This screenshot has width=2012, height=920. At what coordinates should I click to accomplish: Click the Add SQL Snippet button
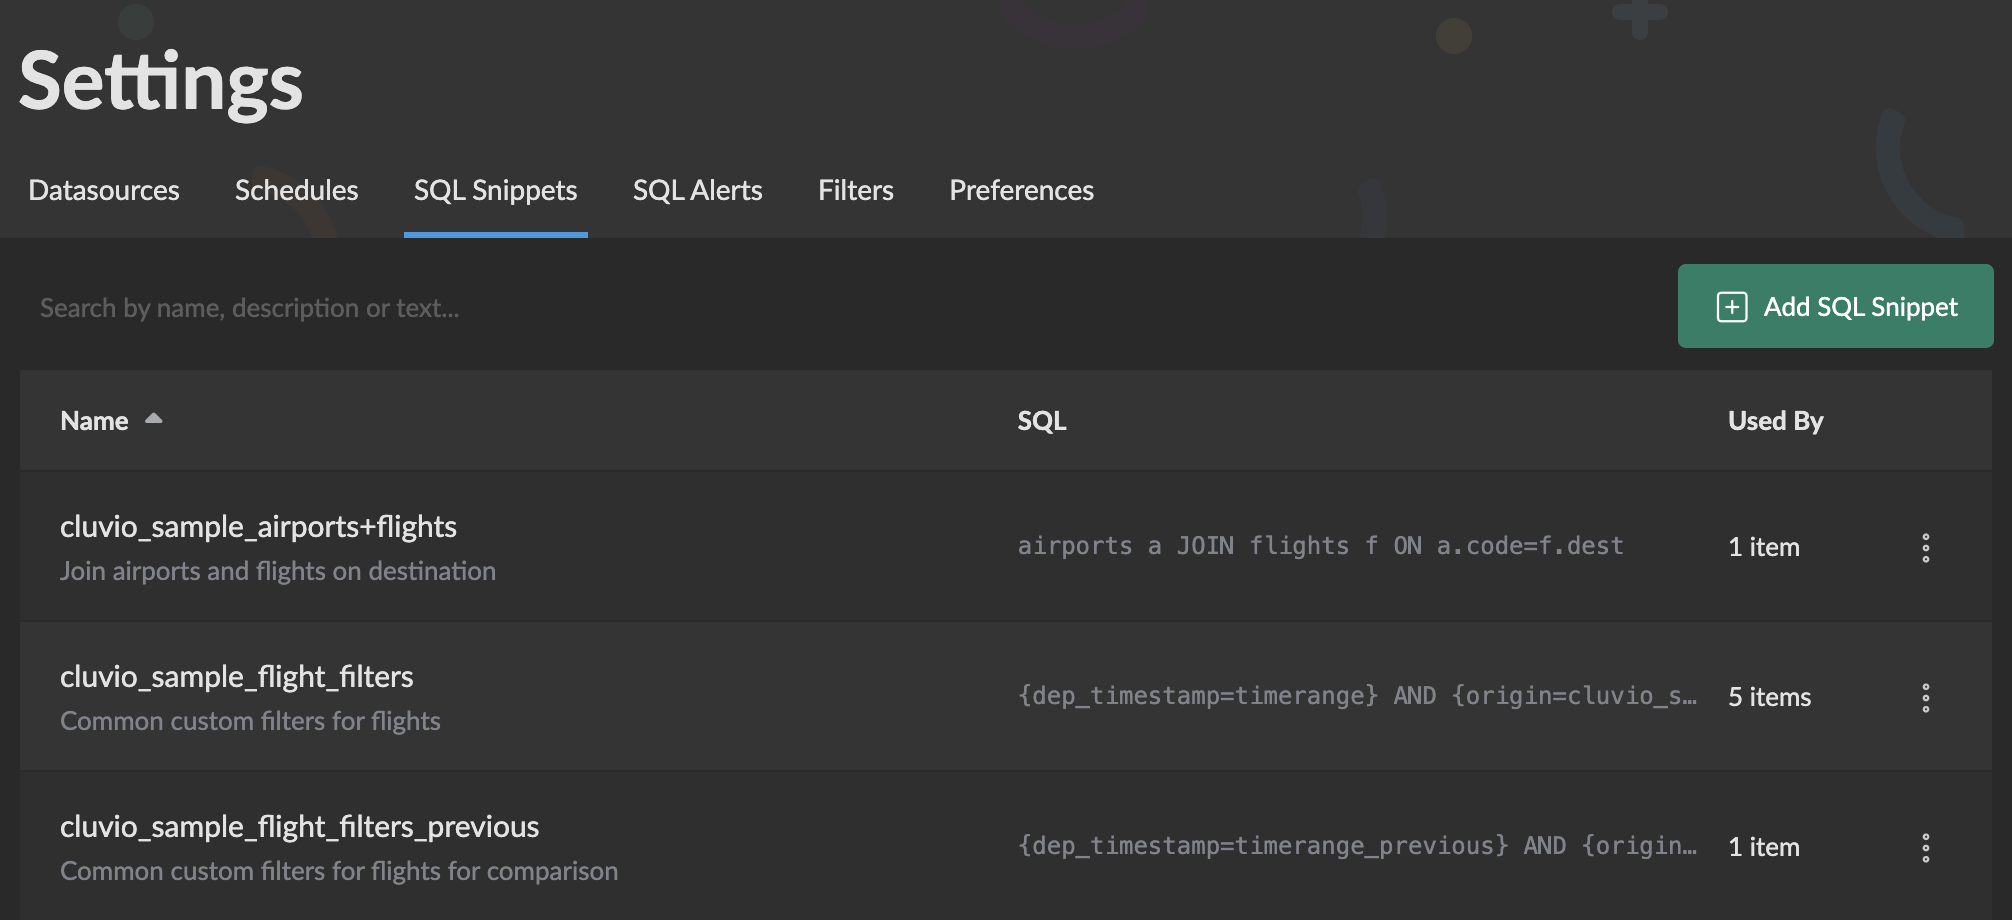(1835, 306)
